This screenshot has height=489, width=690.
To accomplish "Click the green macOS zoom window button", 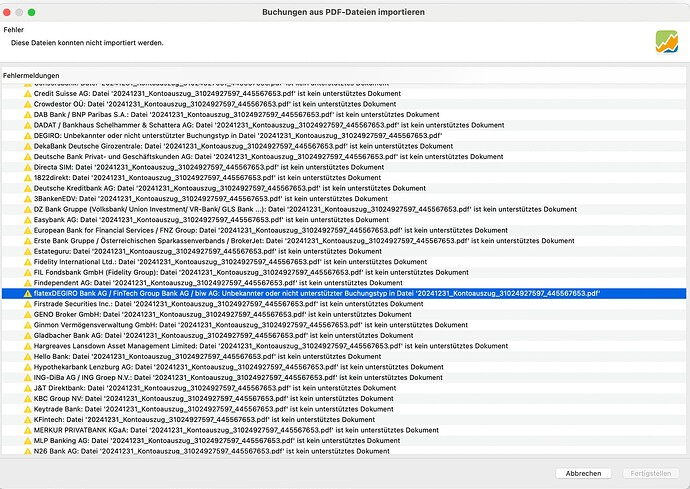I will [x=32, y=12].
